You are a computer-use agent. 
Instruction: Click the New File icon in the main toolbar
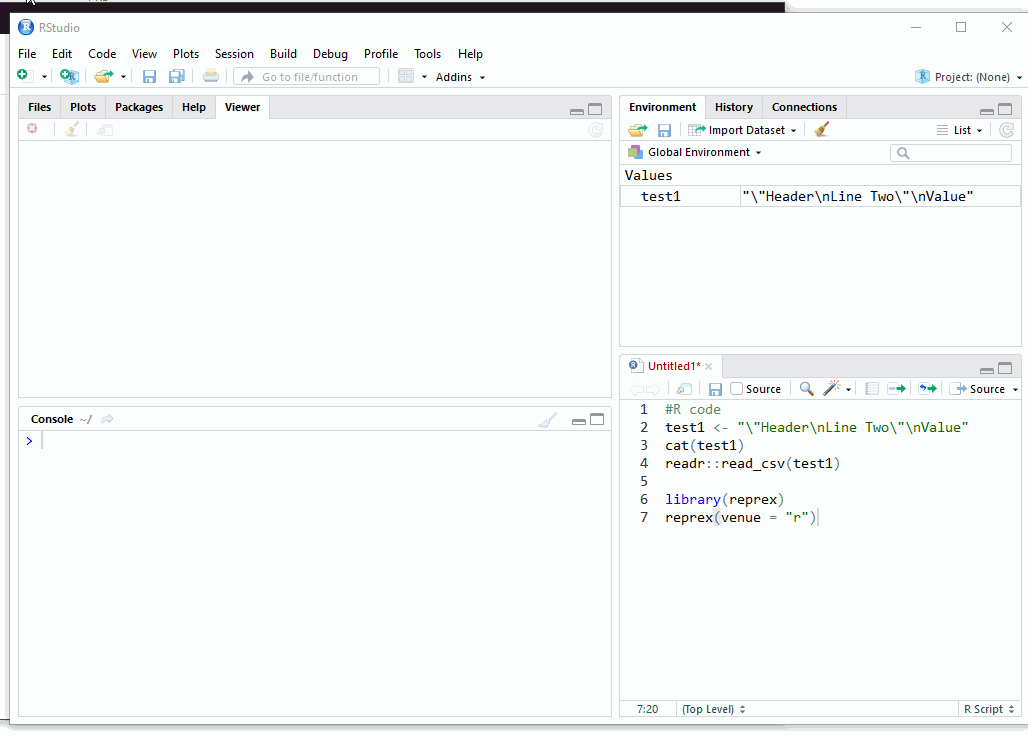pos(23,76)
